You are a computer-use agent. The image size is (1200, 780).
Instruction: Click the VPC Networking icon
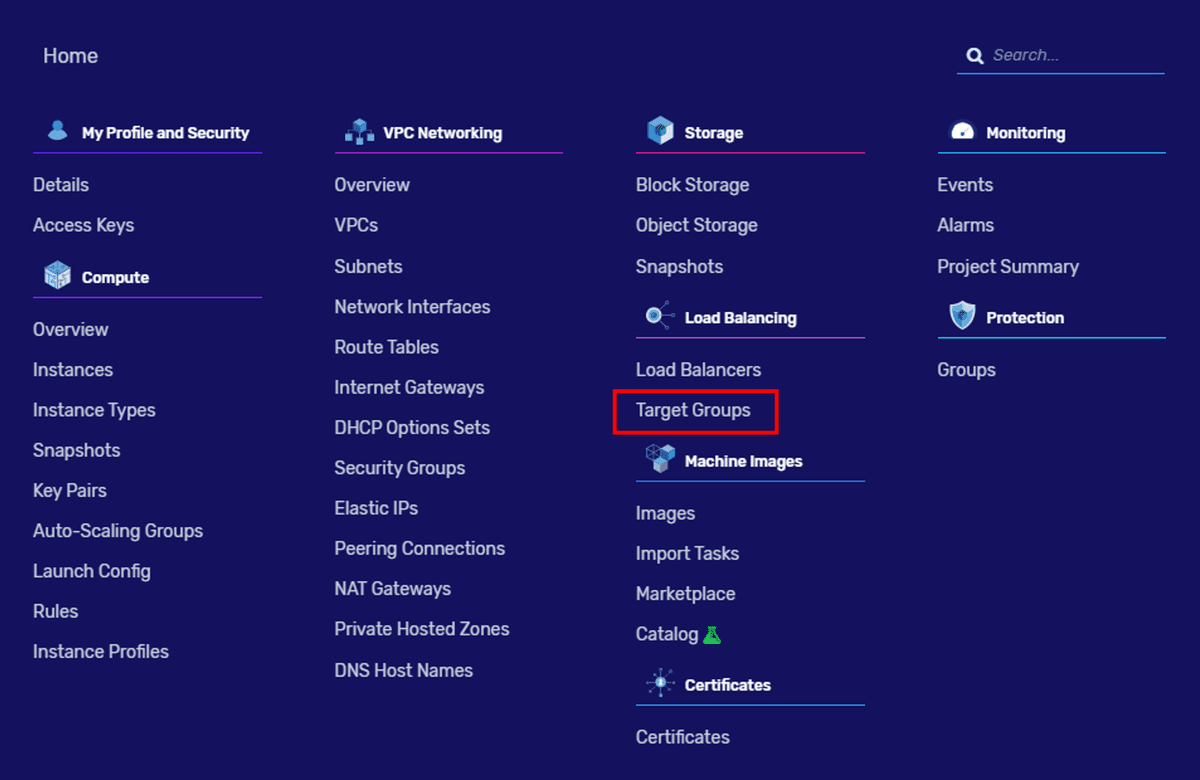359,131
